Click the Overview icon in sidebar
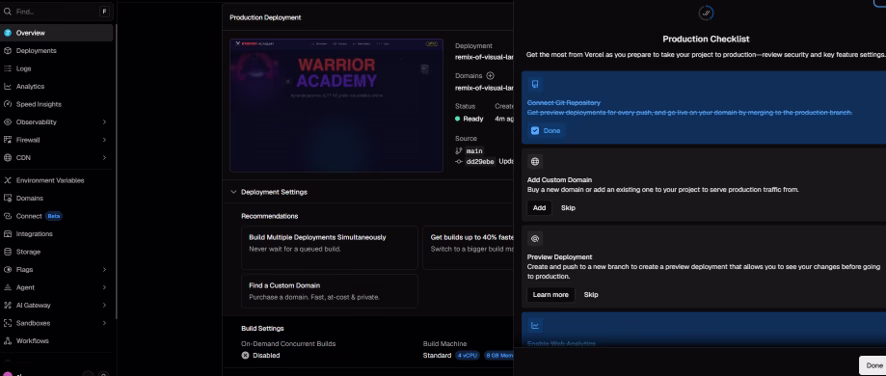This screenshot has width=886, height=376. pyautogui.click(x=7, y=33)
